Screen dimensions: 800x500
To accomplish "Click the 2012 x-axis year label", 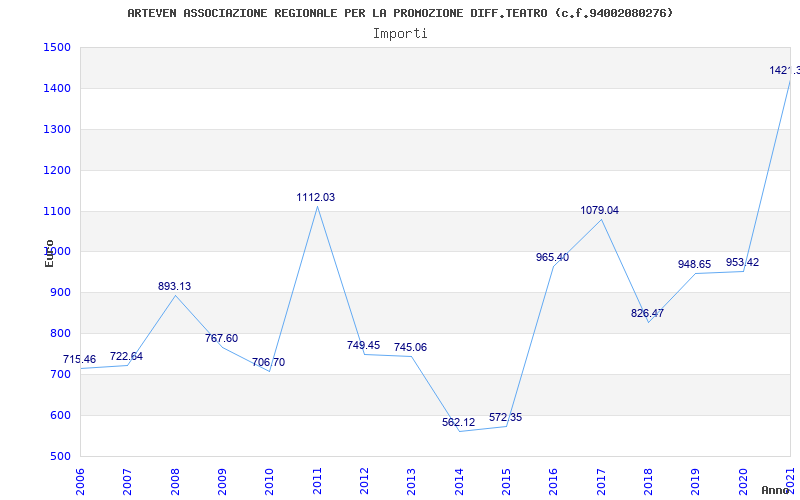I will click(364, 482).
